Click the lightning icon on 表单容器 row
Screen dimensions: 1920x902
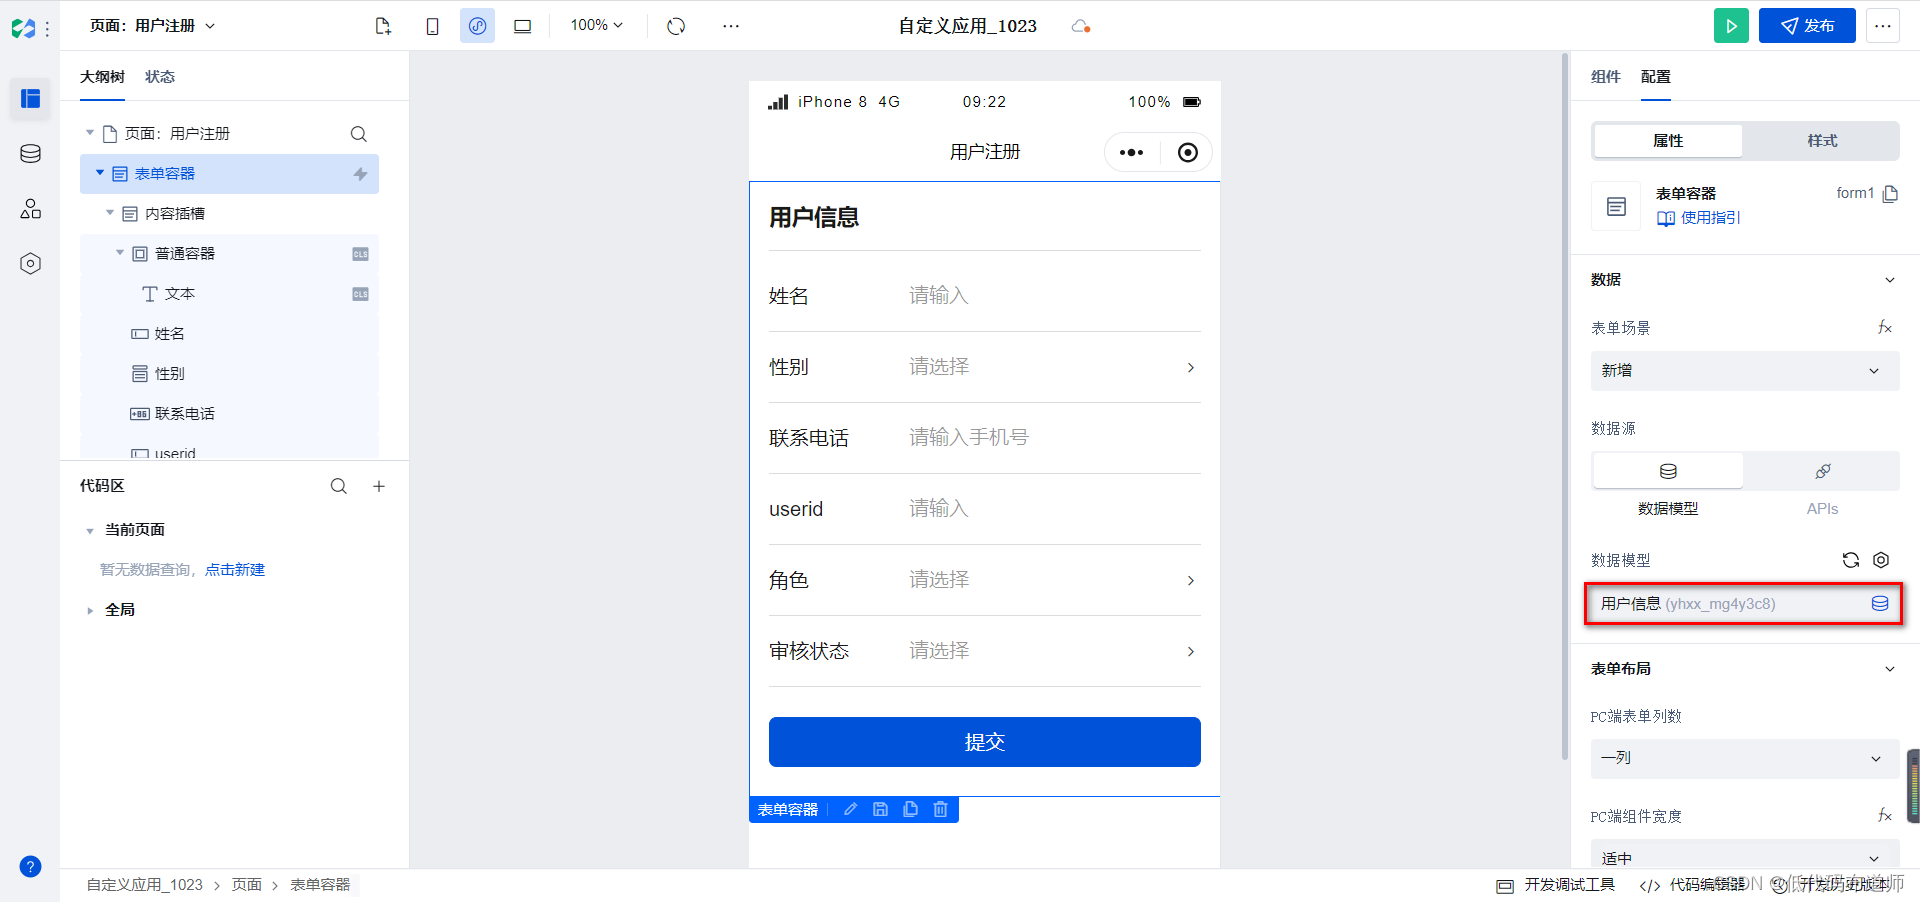[x=360, y=174]
